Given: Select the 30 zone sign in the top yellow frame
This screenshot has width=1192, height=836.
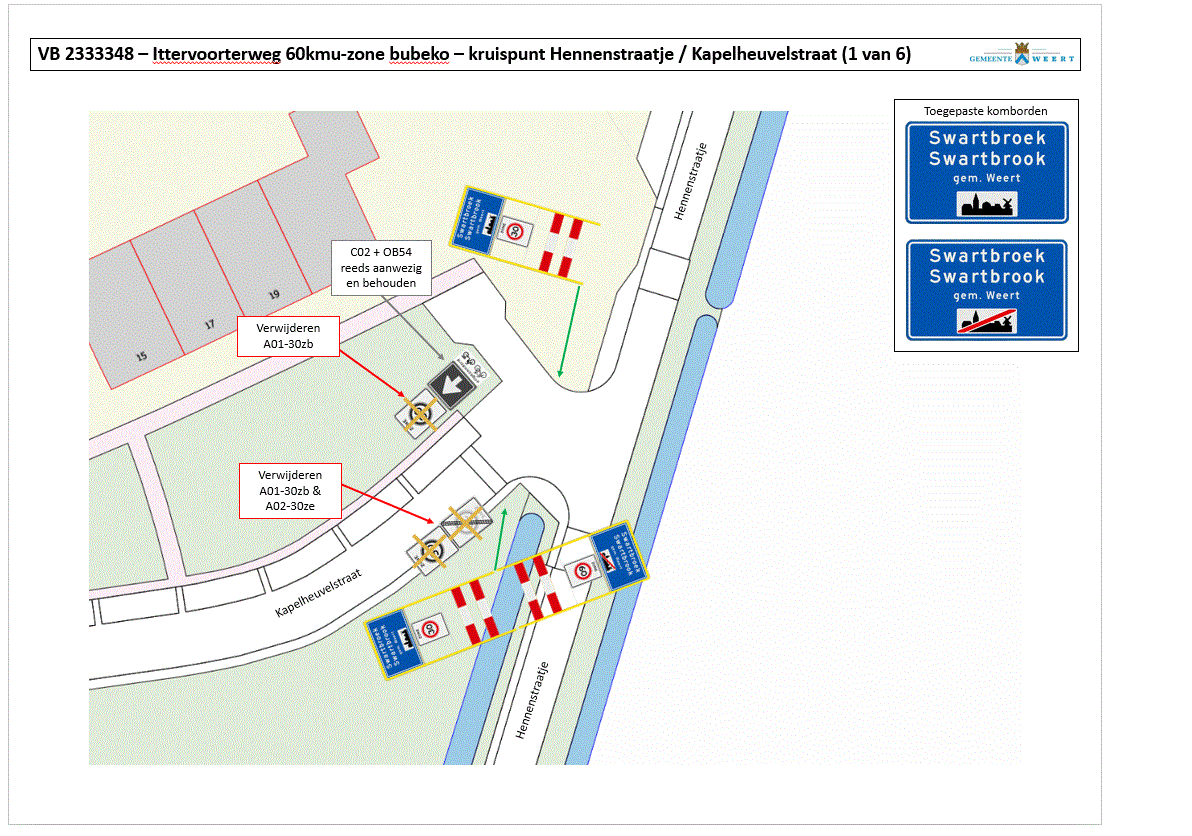Looking at the screenshot, I should pos(514,231).
